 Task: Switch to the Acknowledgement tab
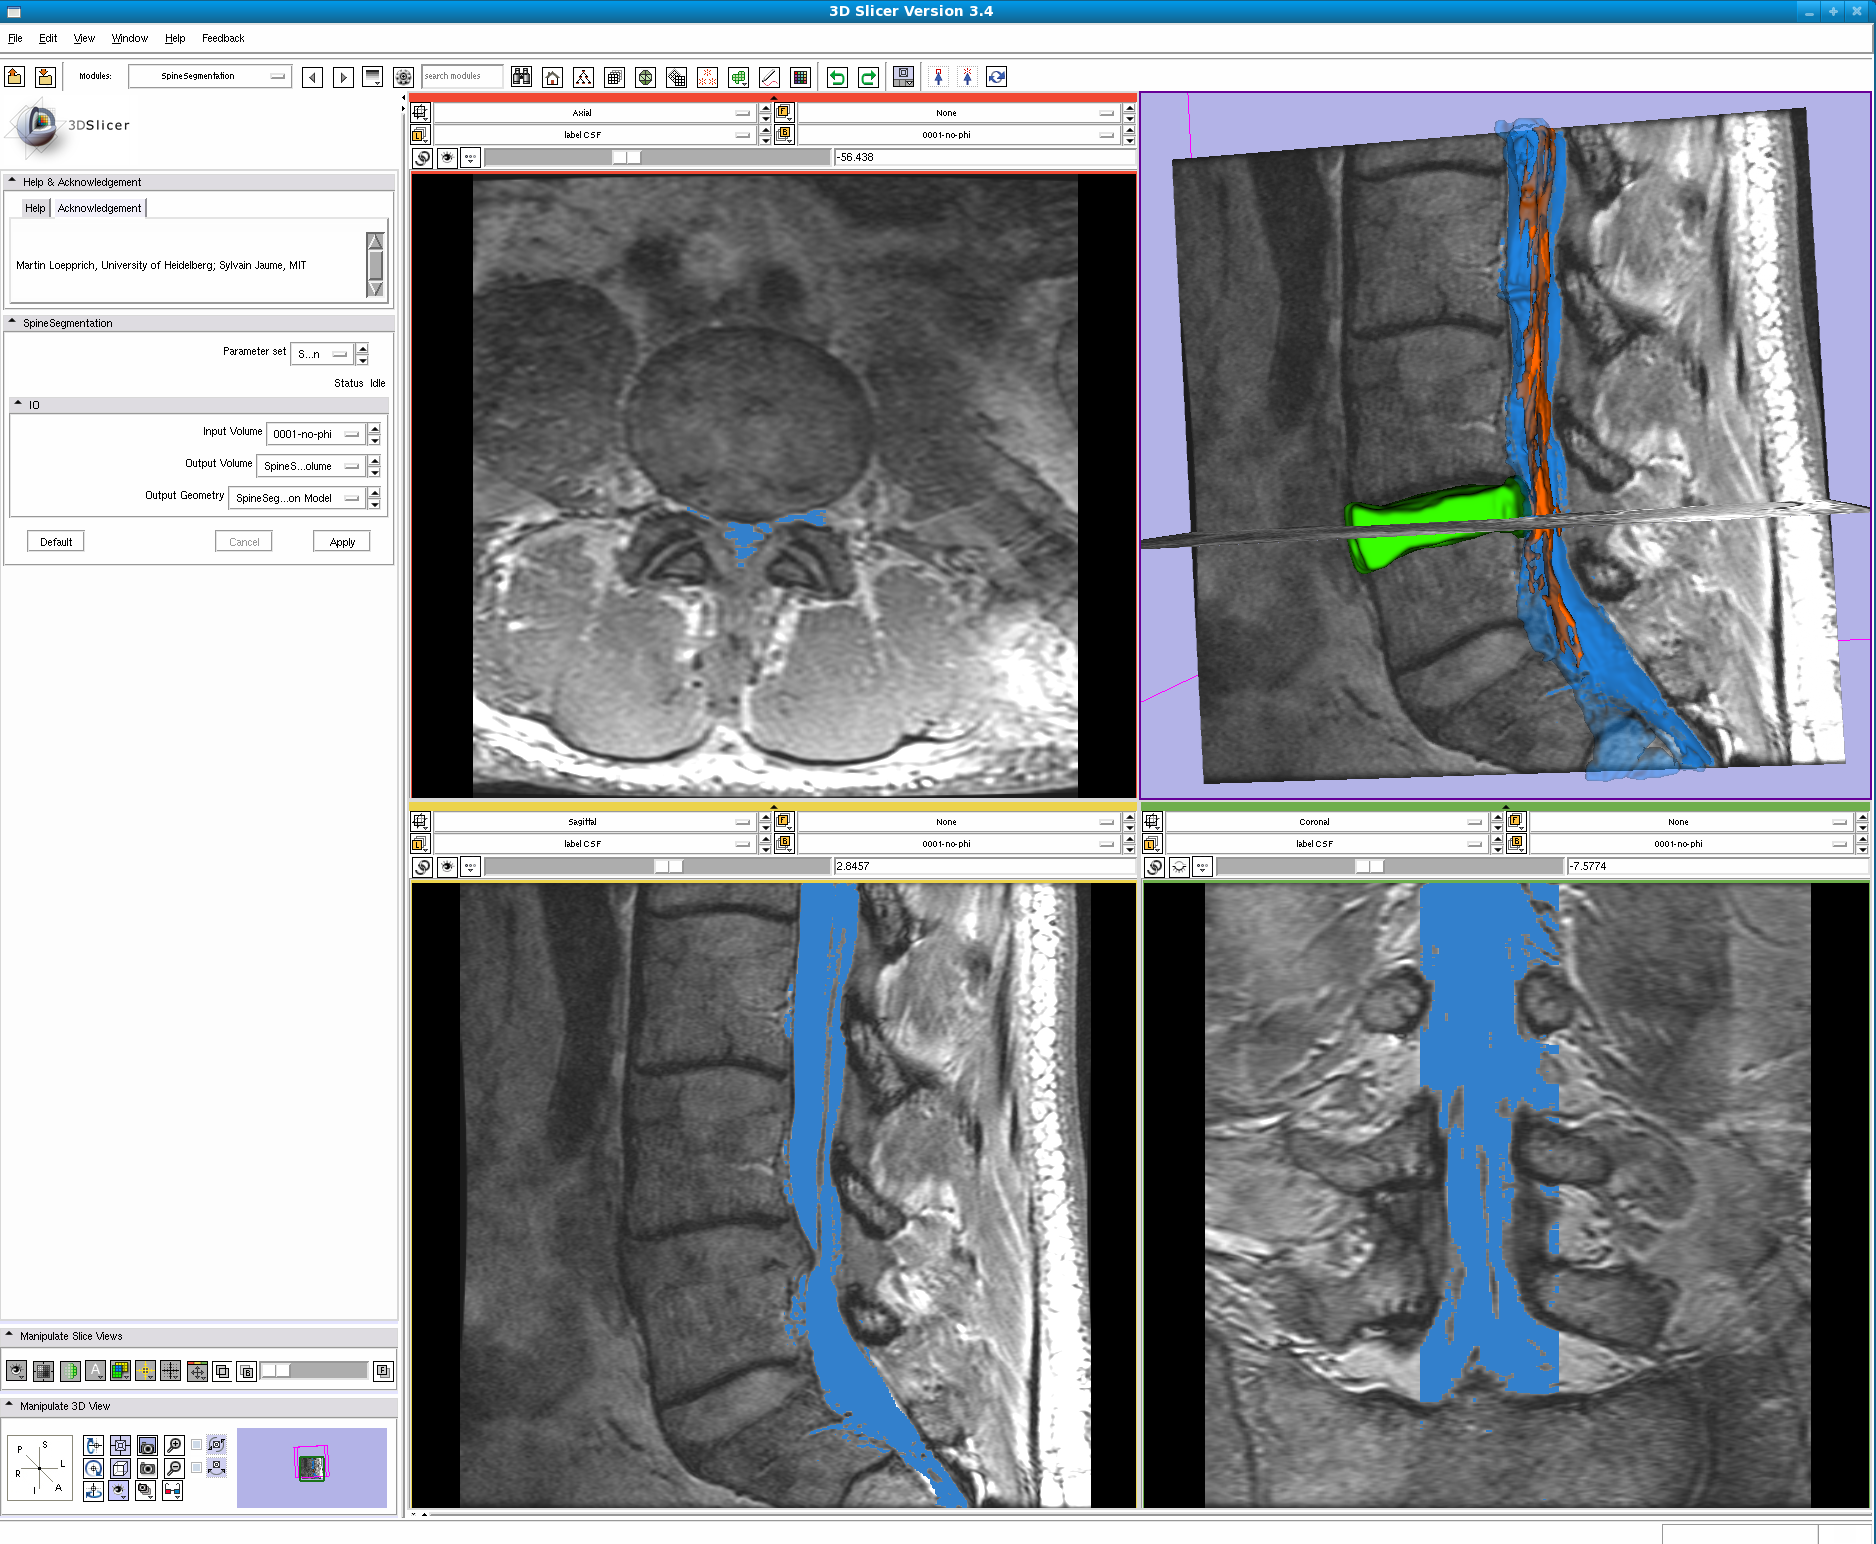tap(99, 208)
